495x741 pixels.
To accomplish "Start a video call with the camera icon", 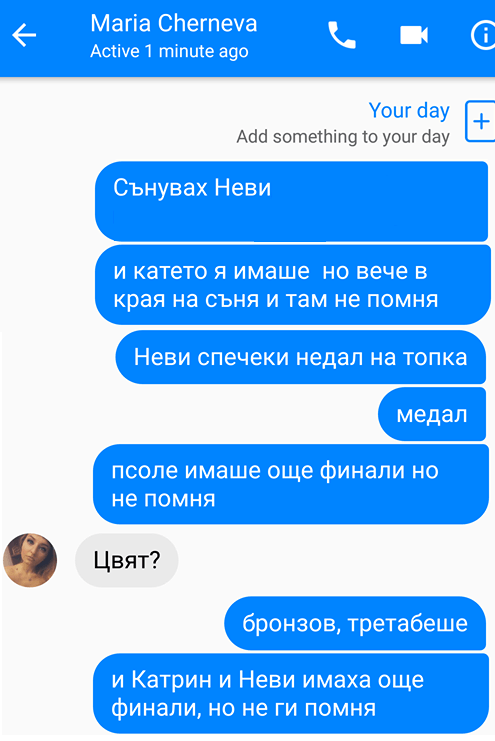I will click(414, 35).
